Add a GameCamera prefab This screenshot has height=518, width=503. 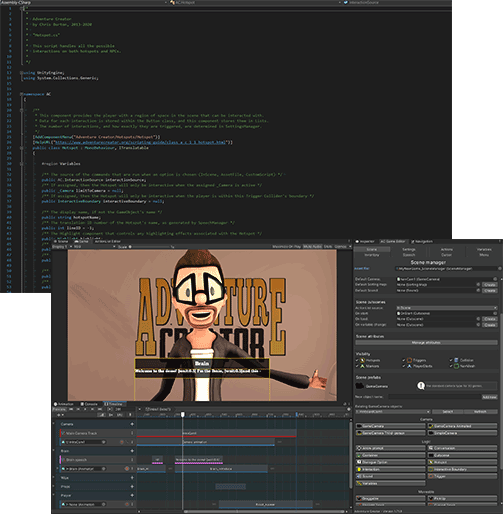click(x=390, y=426)
